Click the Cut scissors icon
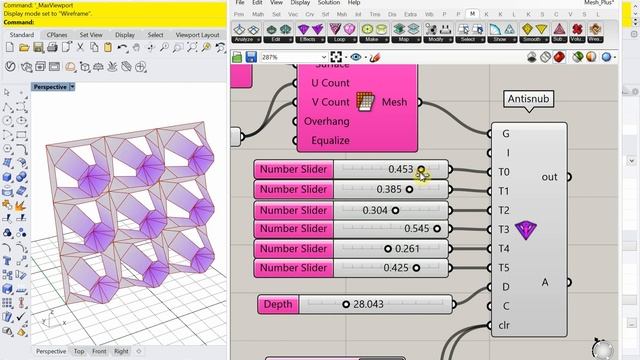Viewport: 640px width, 360px height. (80, 48)
